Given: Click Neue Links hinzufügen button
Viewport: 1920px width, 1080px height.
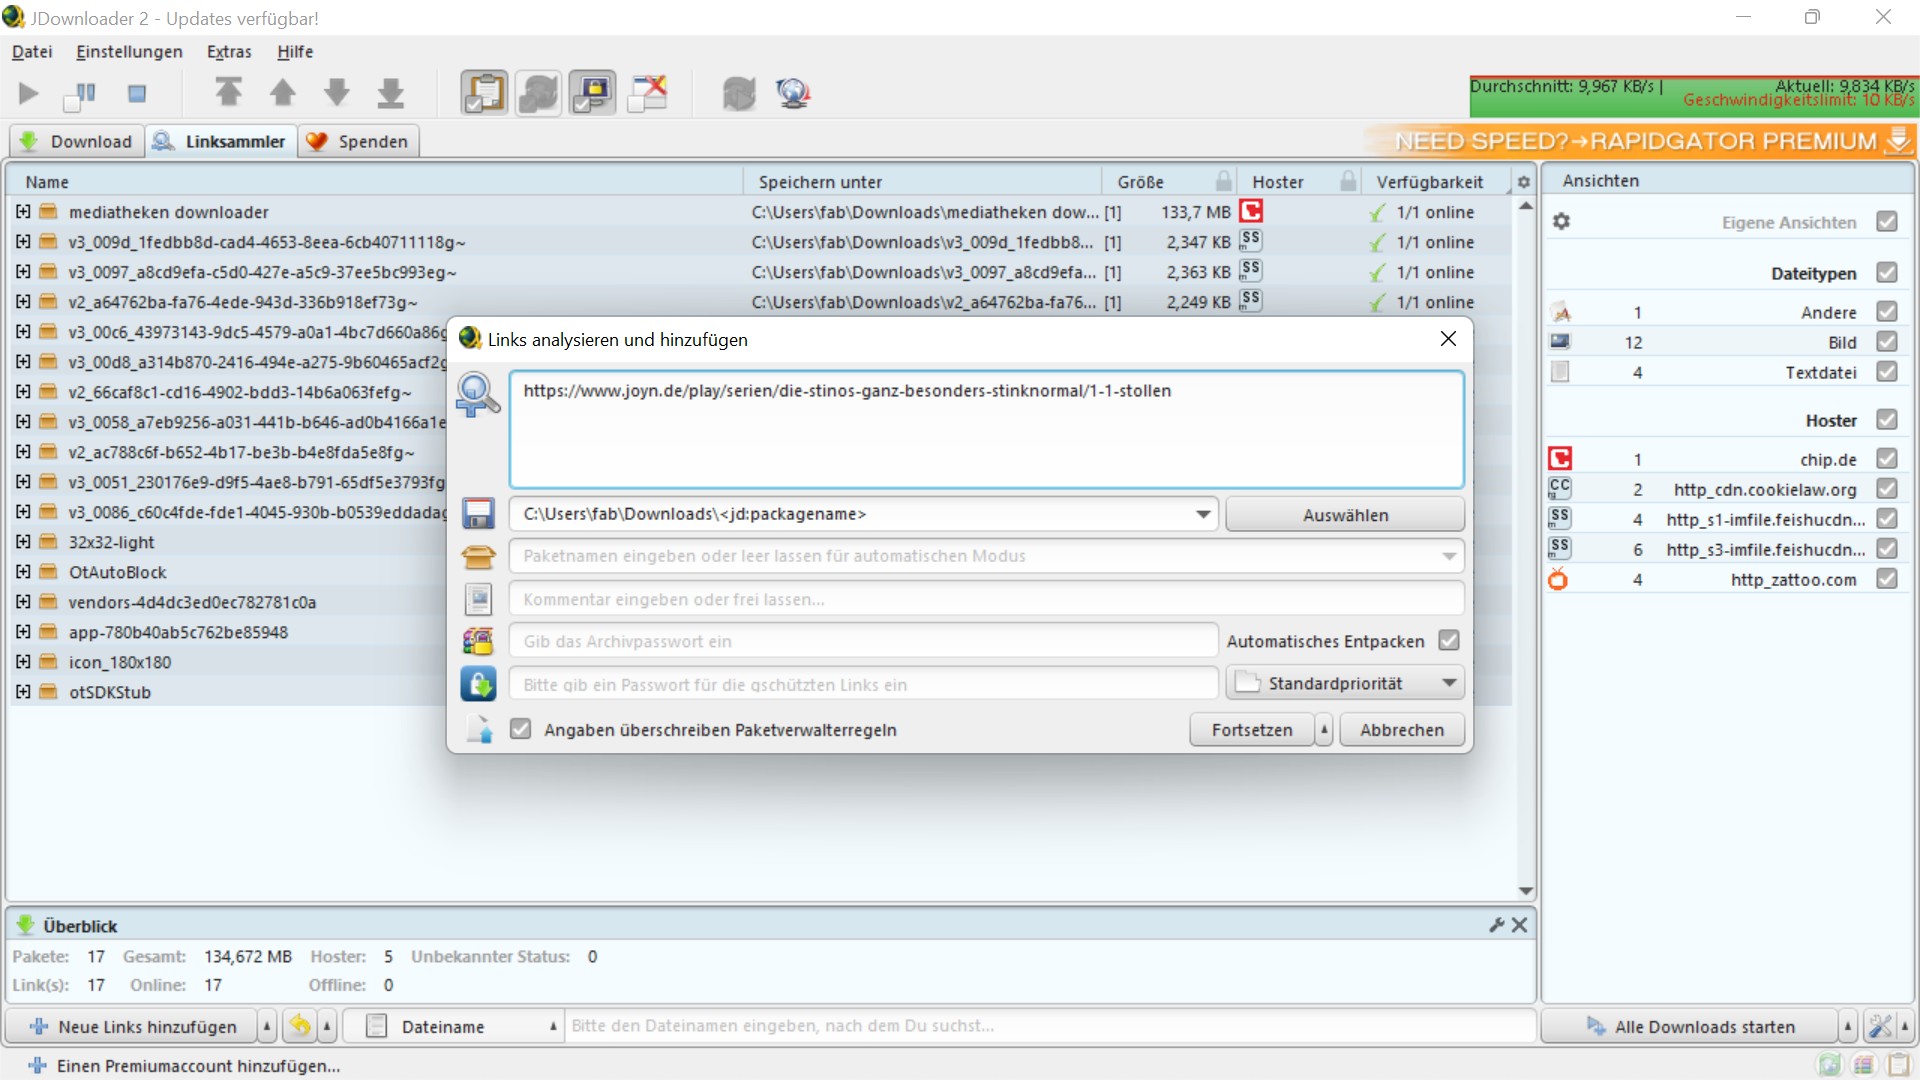Looking at the screenshot, I should click(133, 1026).
